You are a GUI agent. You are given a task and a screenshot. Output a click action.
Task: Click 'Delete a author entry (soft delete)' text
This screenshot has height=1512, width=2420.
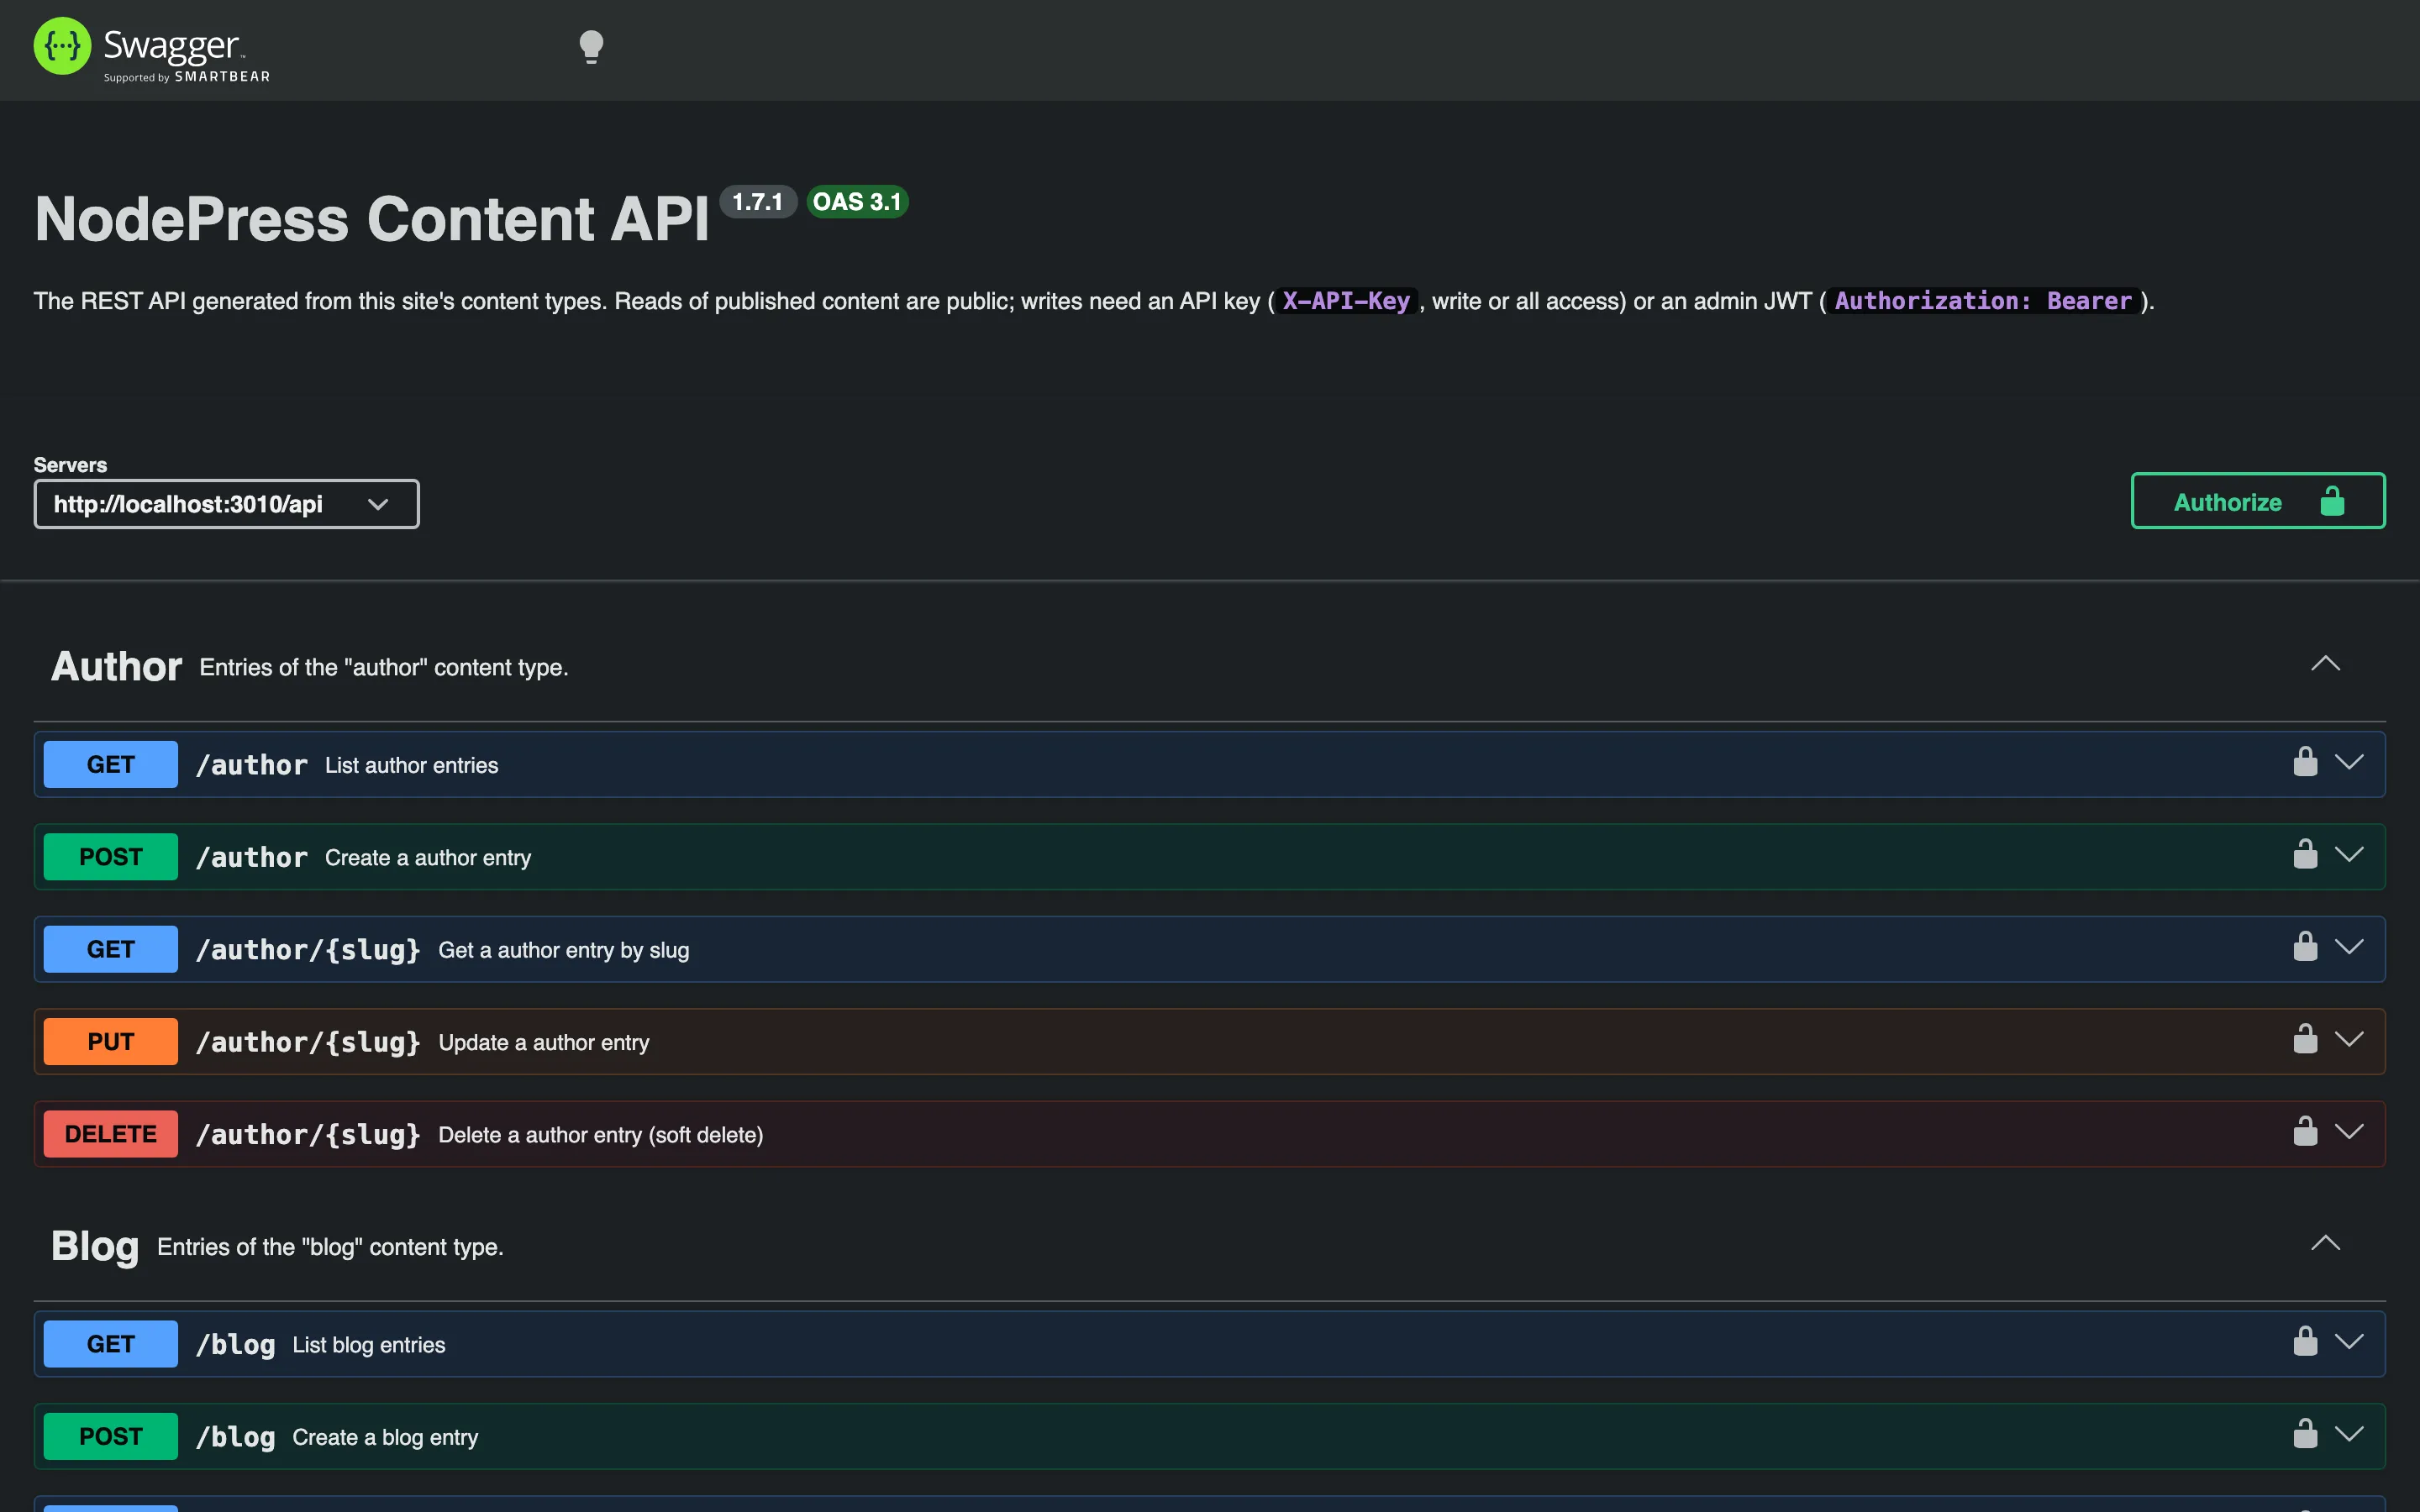[601, 1135]
